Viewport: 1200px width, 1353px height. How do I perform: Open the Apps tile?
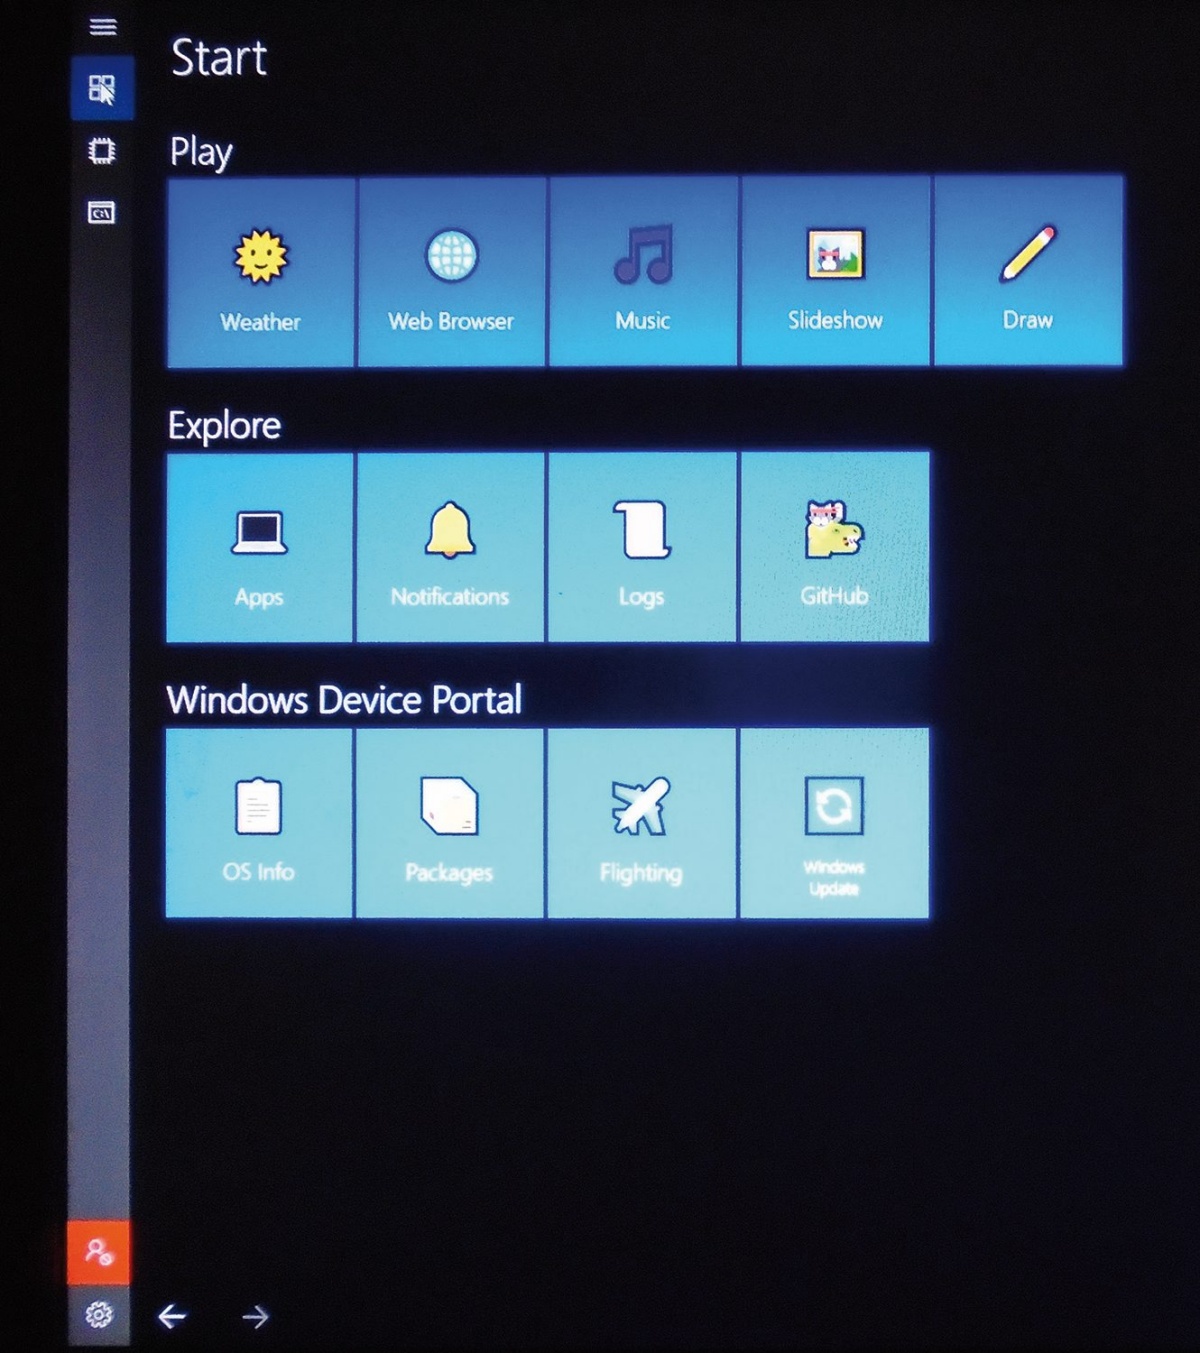coord(259,548)
